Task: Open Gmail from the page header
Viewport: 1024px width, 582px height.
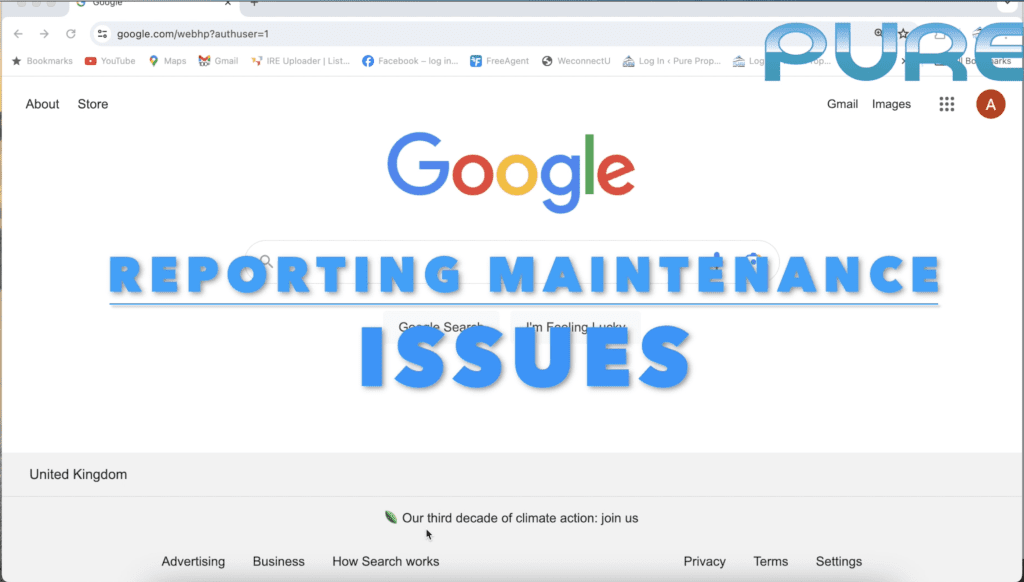Action: 842,104
